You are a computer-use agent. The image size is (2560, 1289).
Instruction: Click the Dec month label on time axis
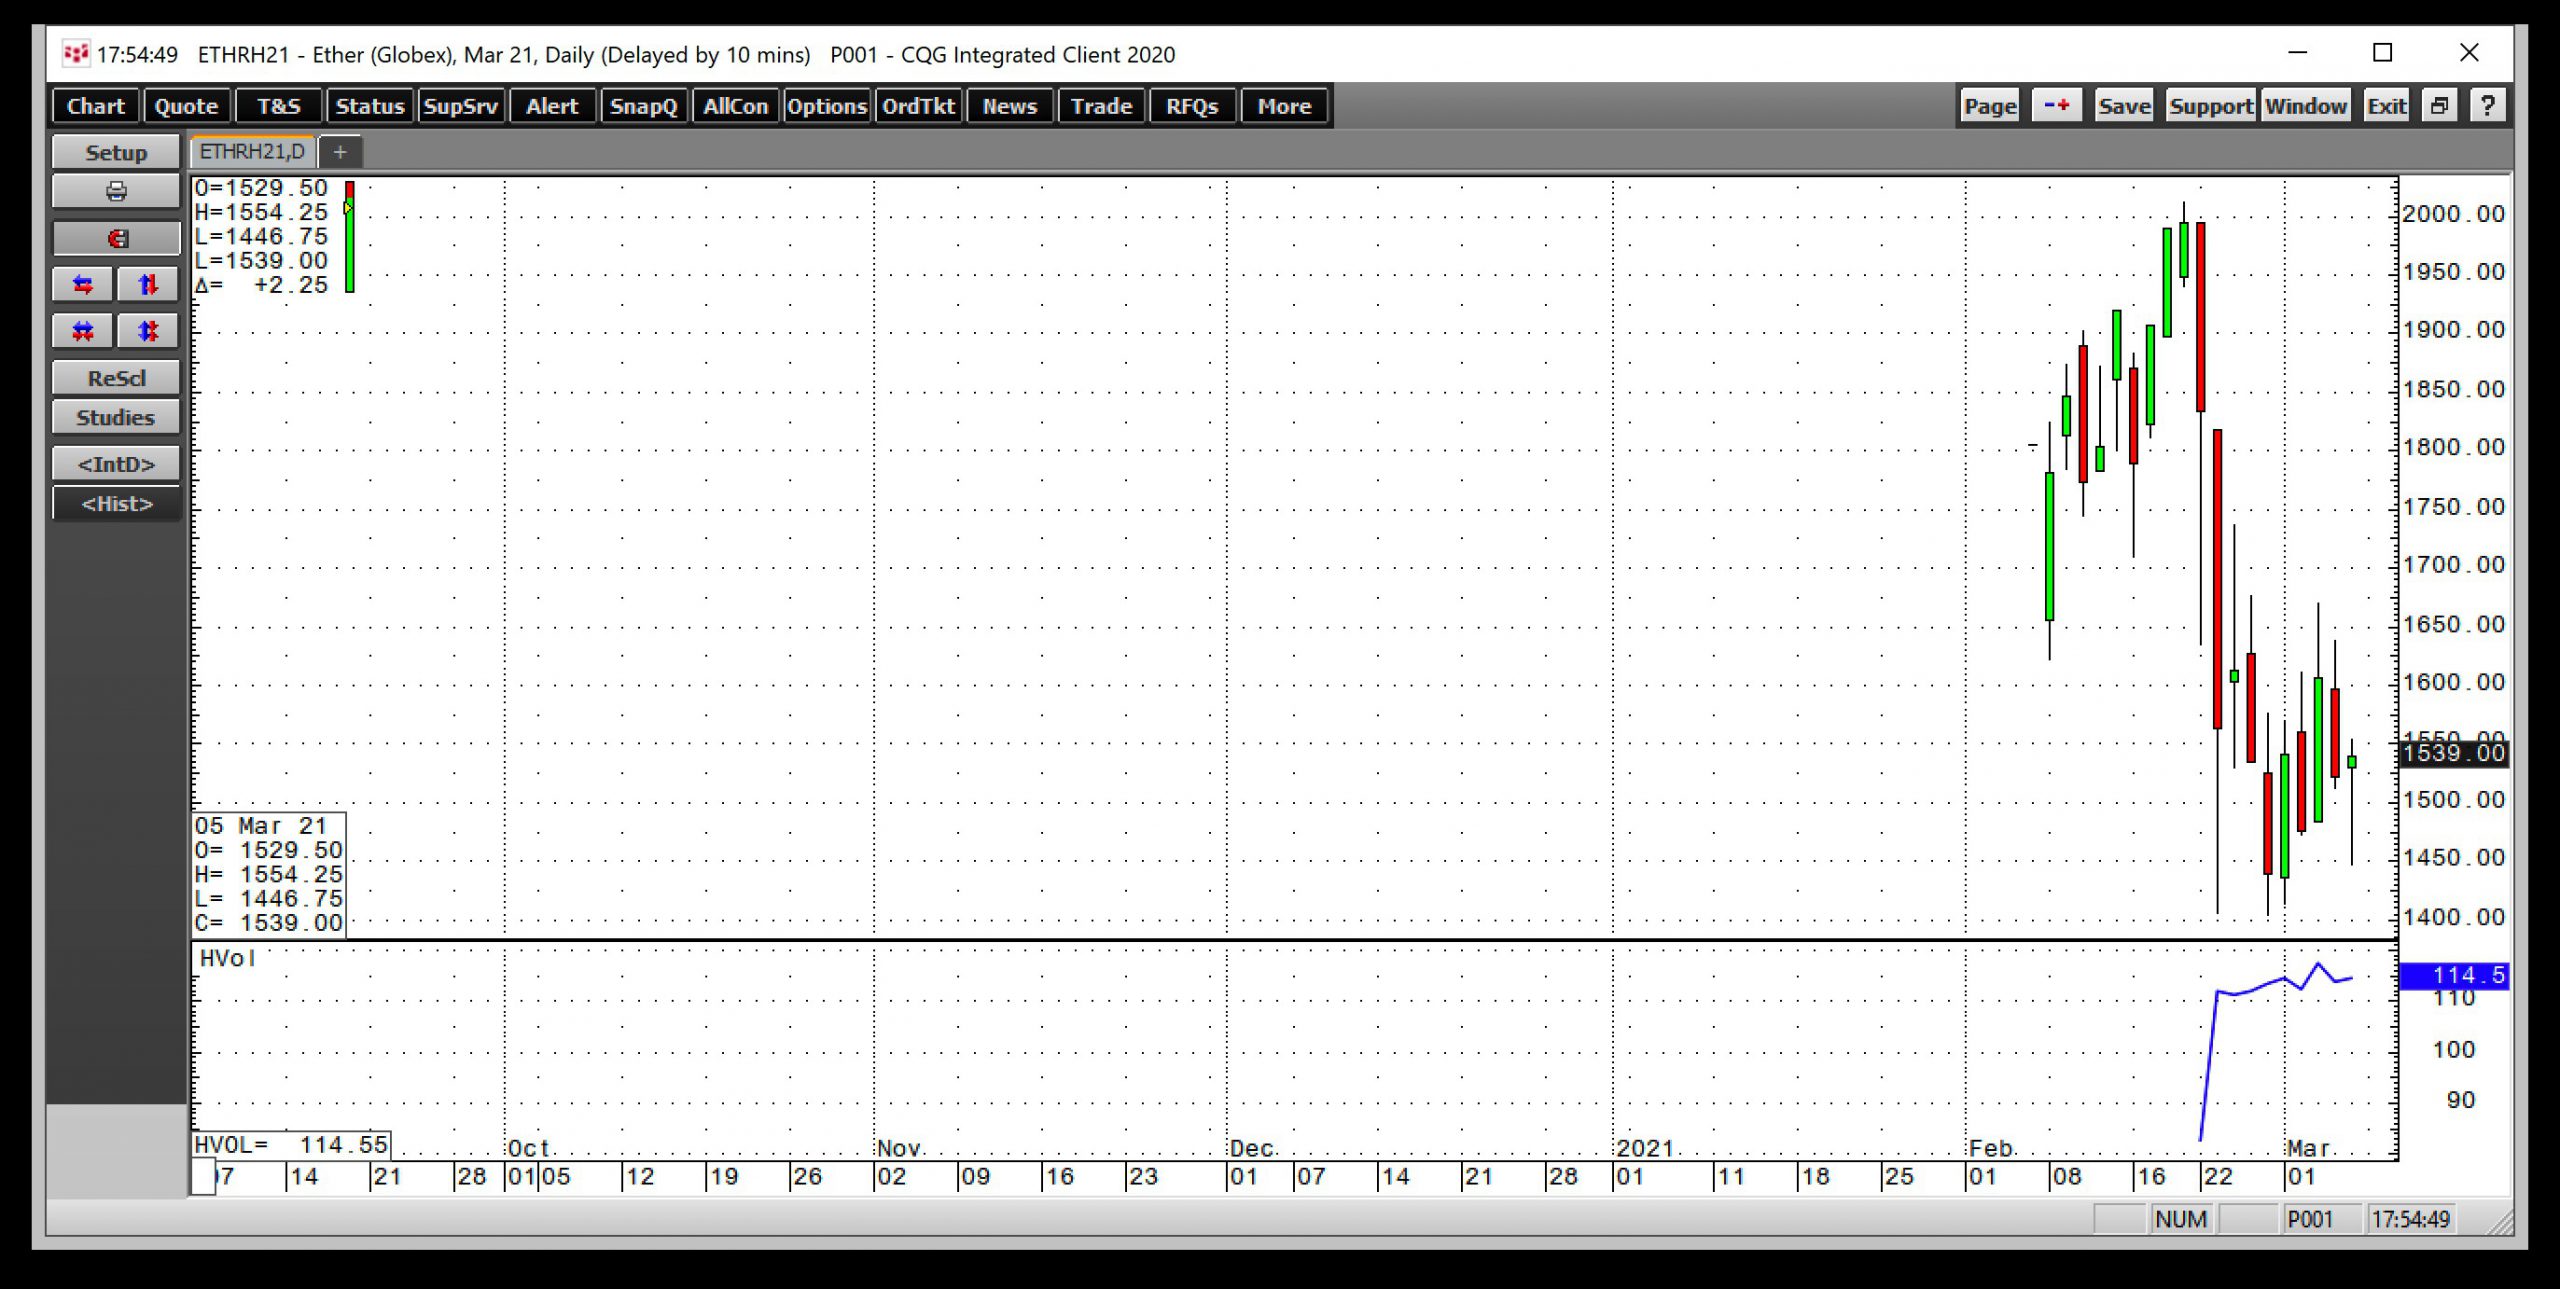pyautogui.click(x=1251, y=1148)
